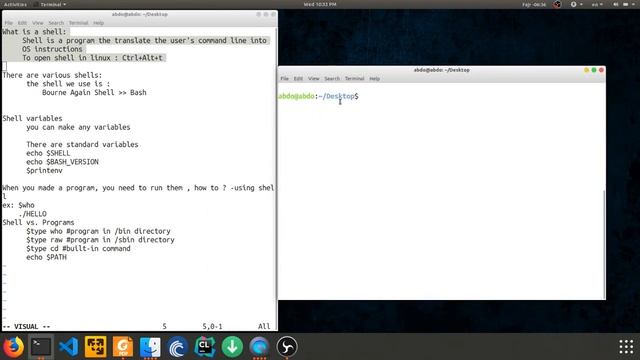Click the 'There are various shells:' line
The width and height of the screenshot is (640, 360).
point(52,75)
